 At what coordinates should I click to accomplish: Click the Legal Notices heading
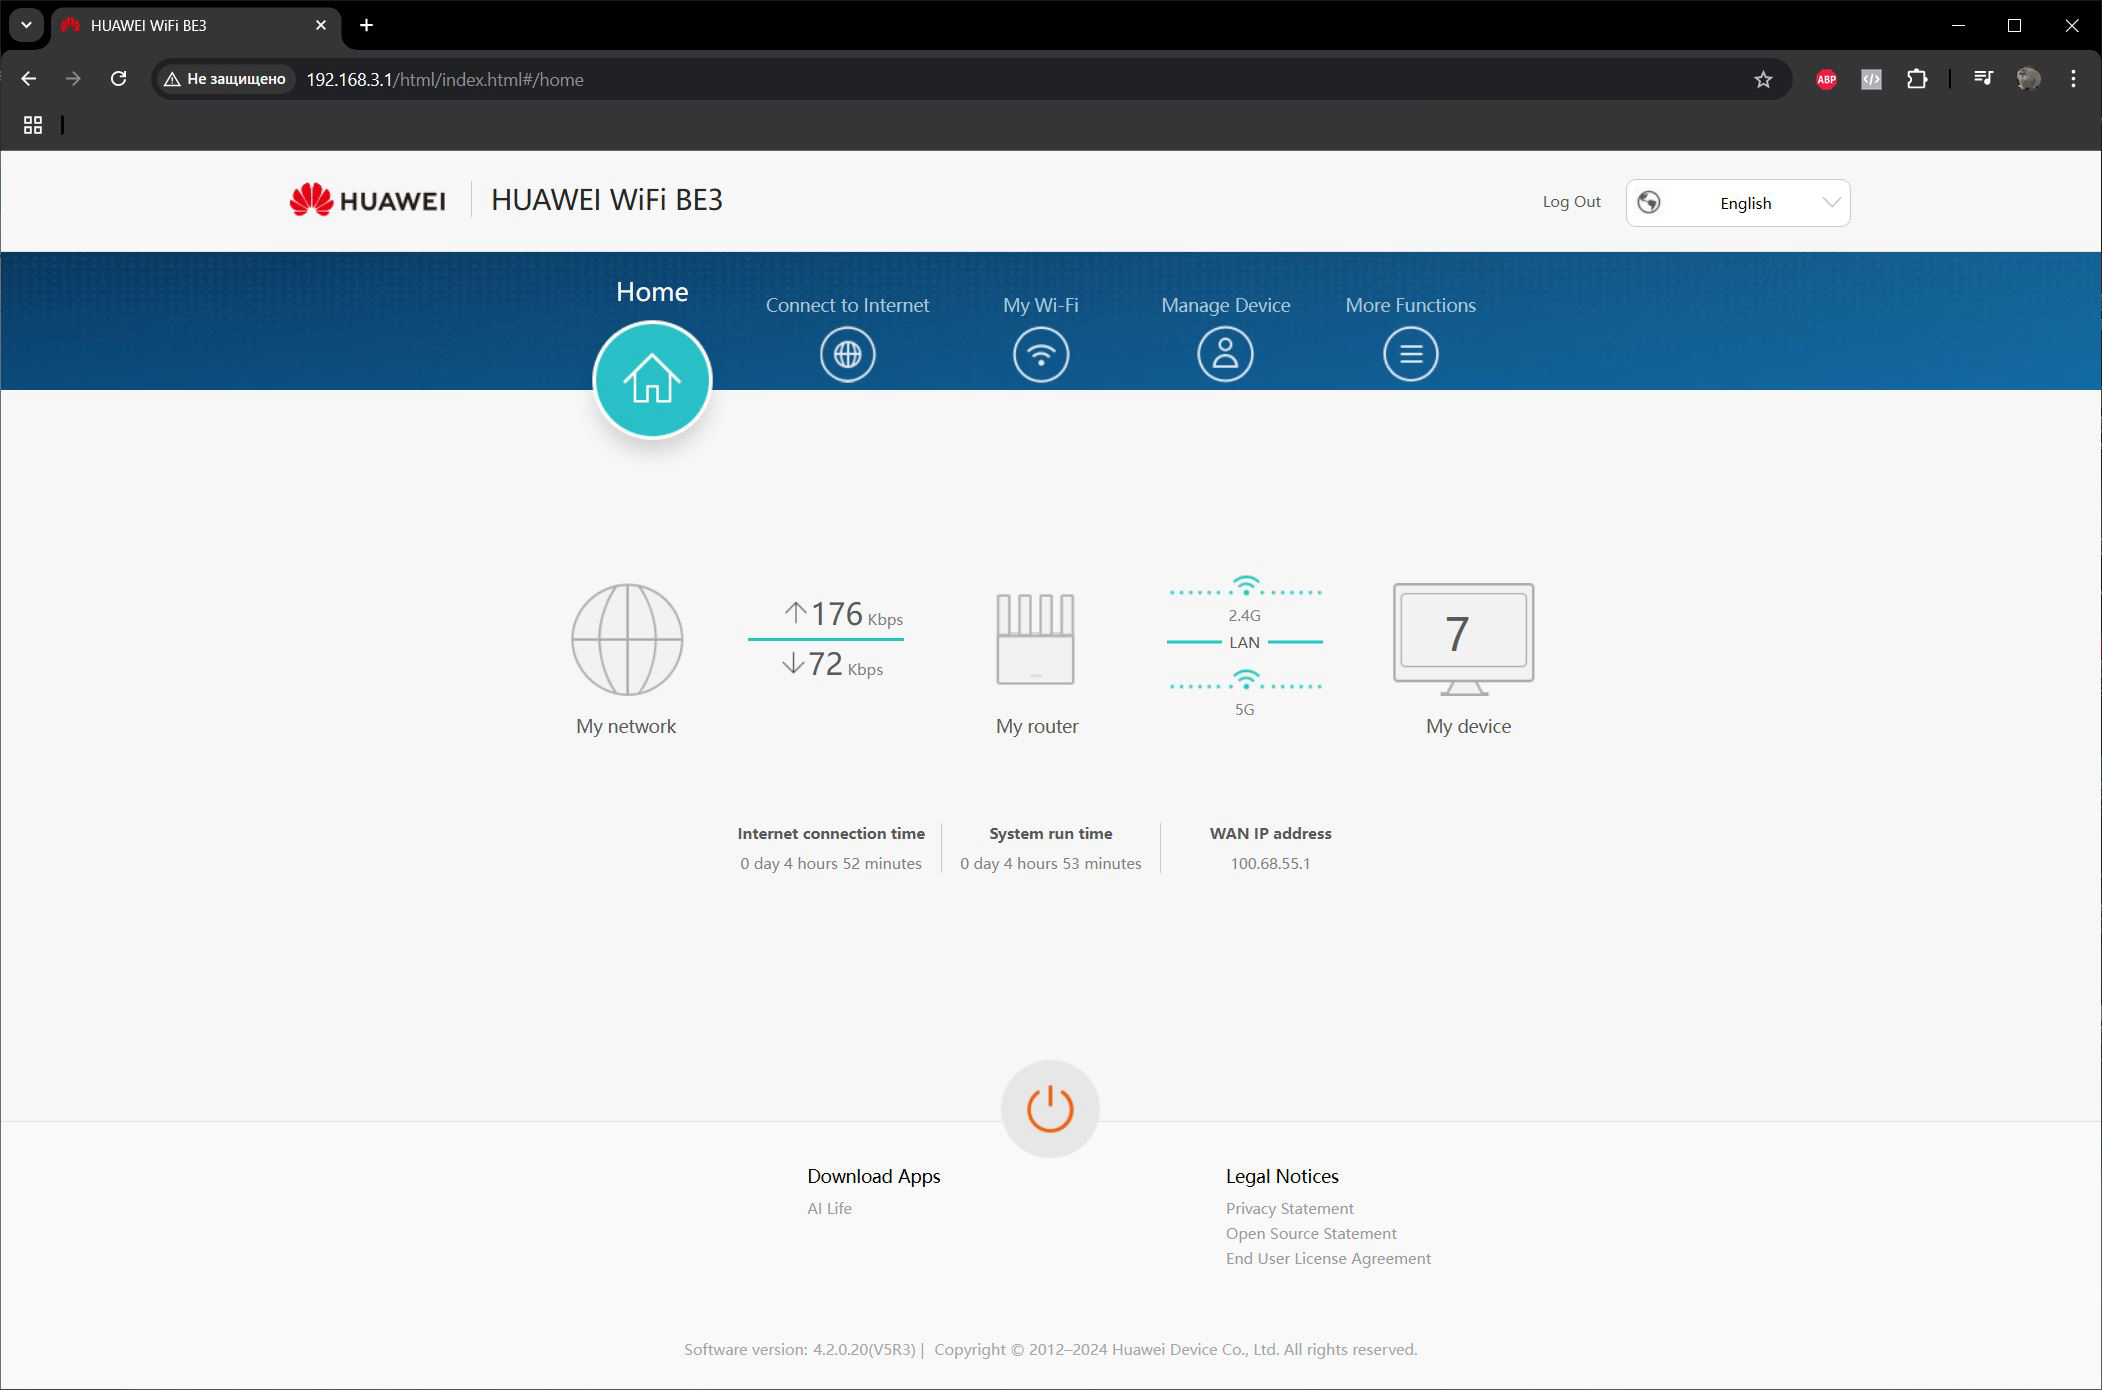[1282, 1176]
